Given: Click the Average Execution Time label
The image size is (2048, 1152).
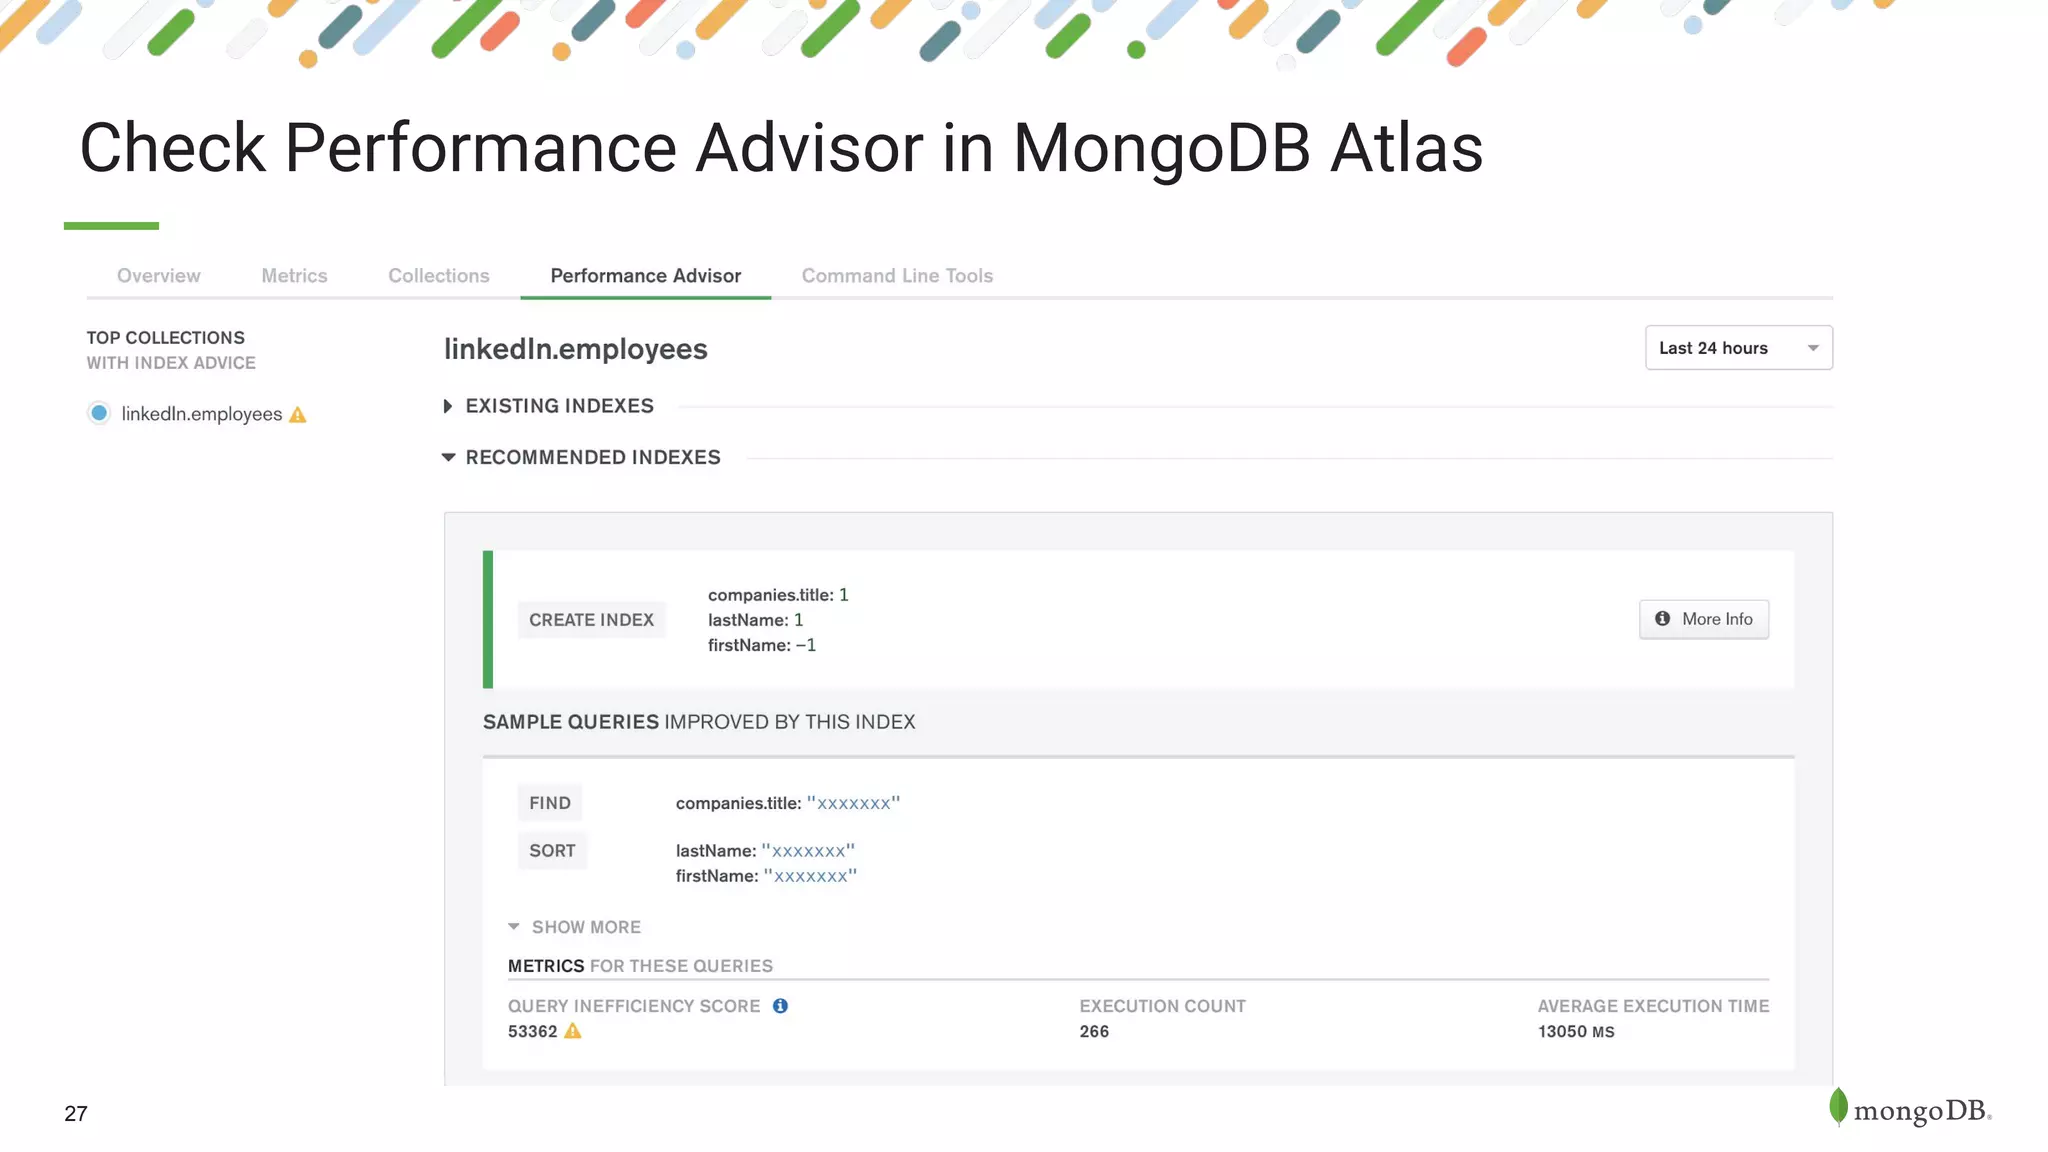Looking at the screenshot, I should pos(1653,1006).
